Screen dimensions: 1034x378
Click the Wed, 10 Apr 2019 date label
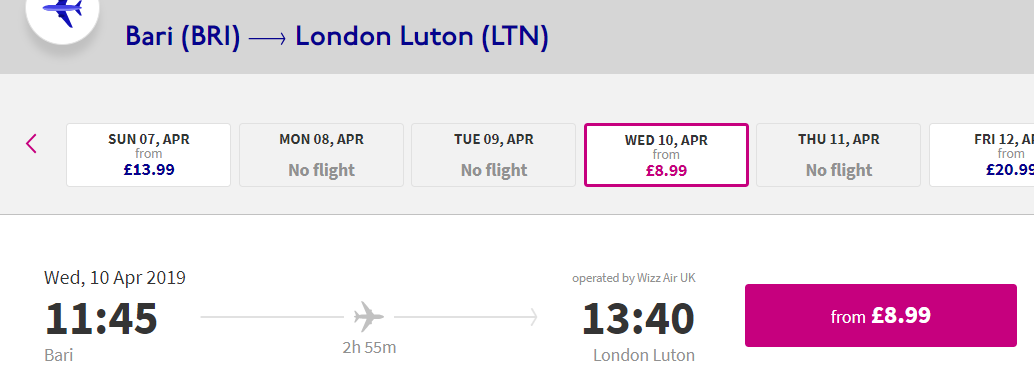115,278
